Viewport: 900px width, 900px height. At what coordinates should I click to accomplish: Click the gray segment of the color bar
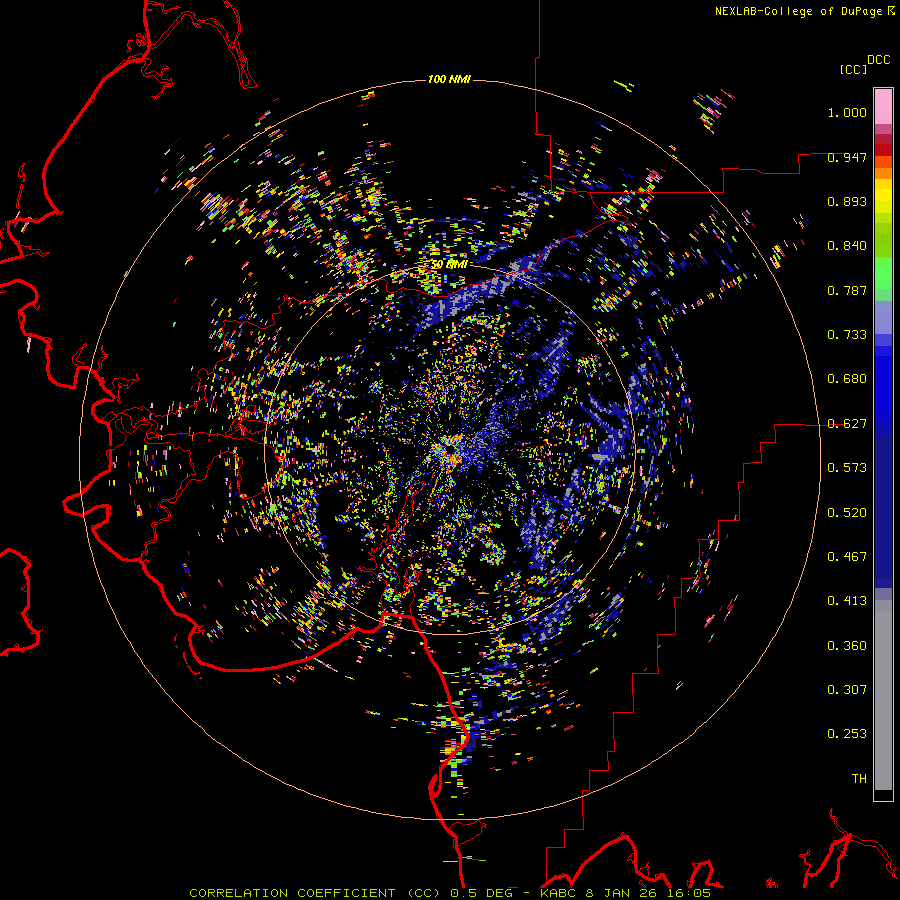[883, 695]
